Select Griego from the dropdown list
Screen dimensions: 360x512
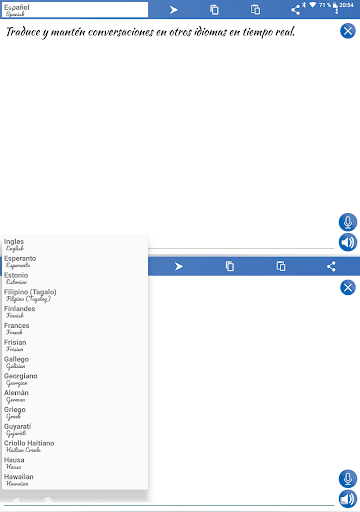coord(75,413)
